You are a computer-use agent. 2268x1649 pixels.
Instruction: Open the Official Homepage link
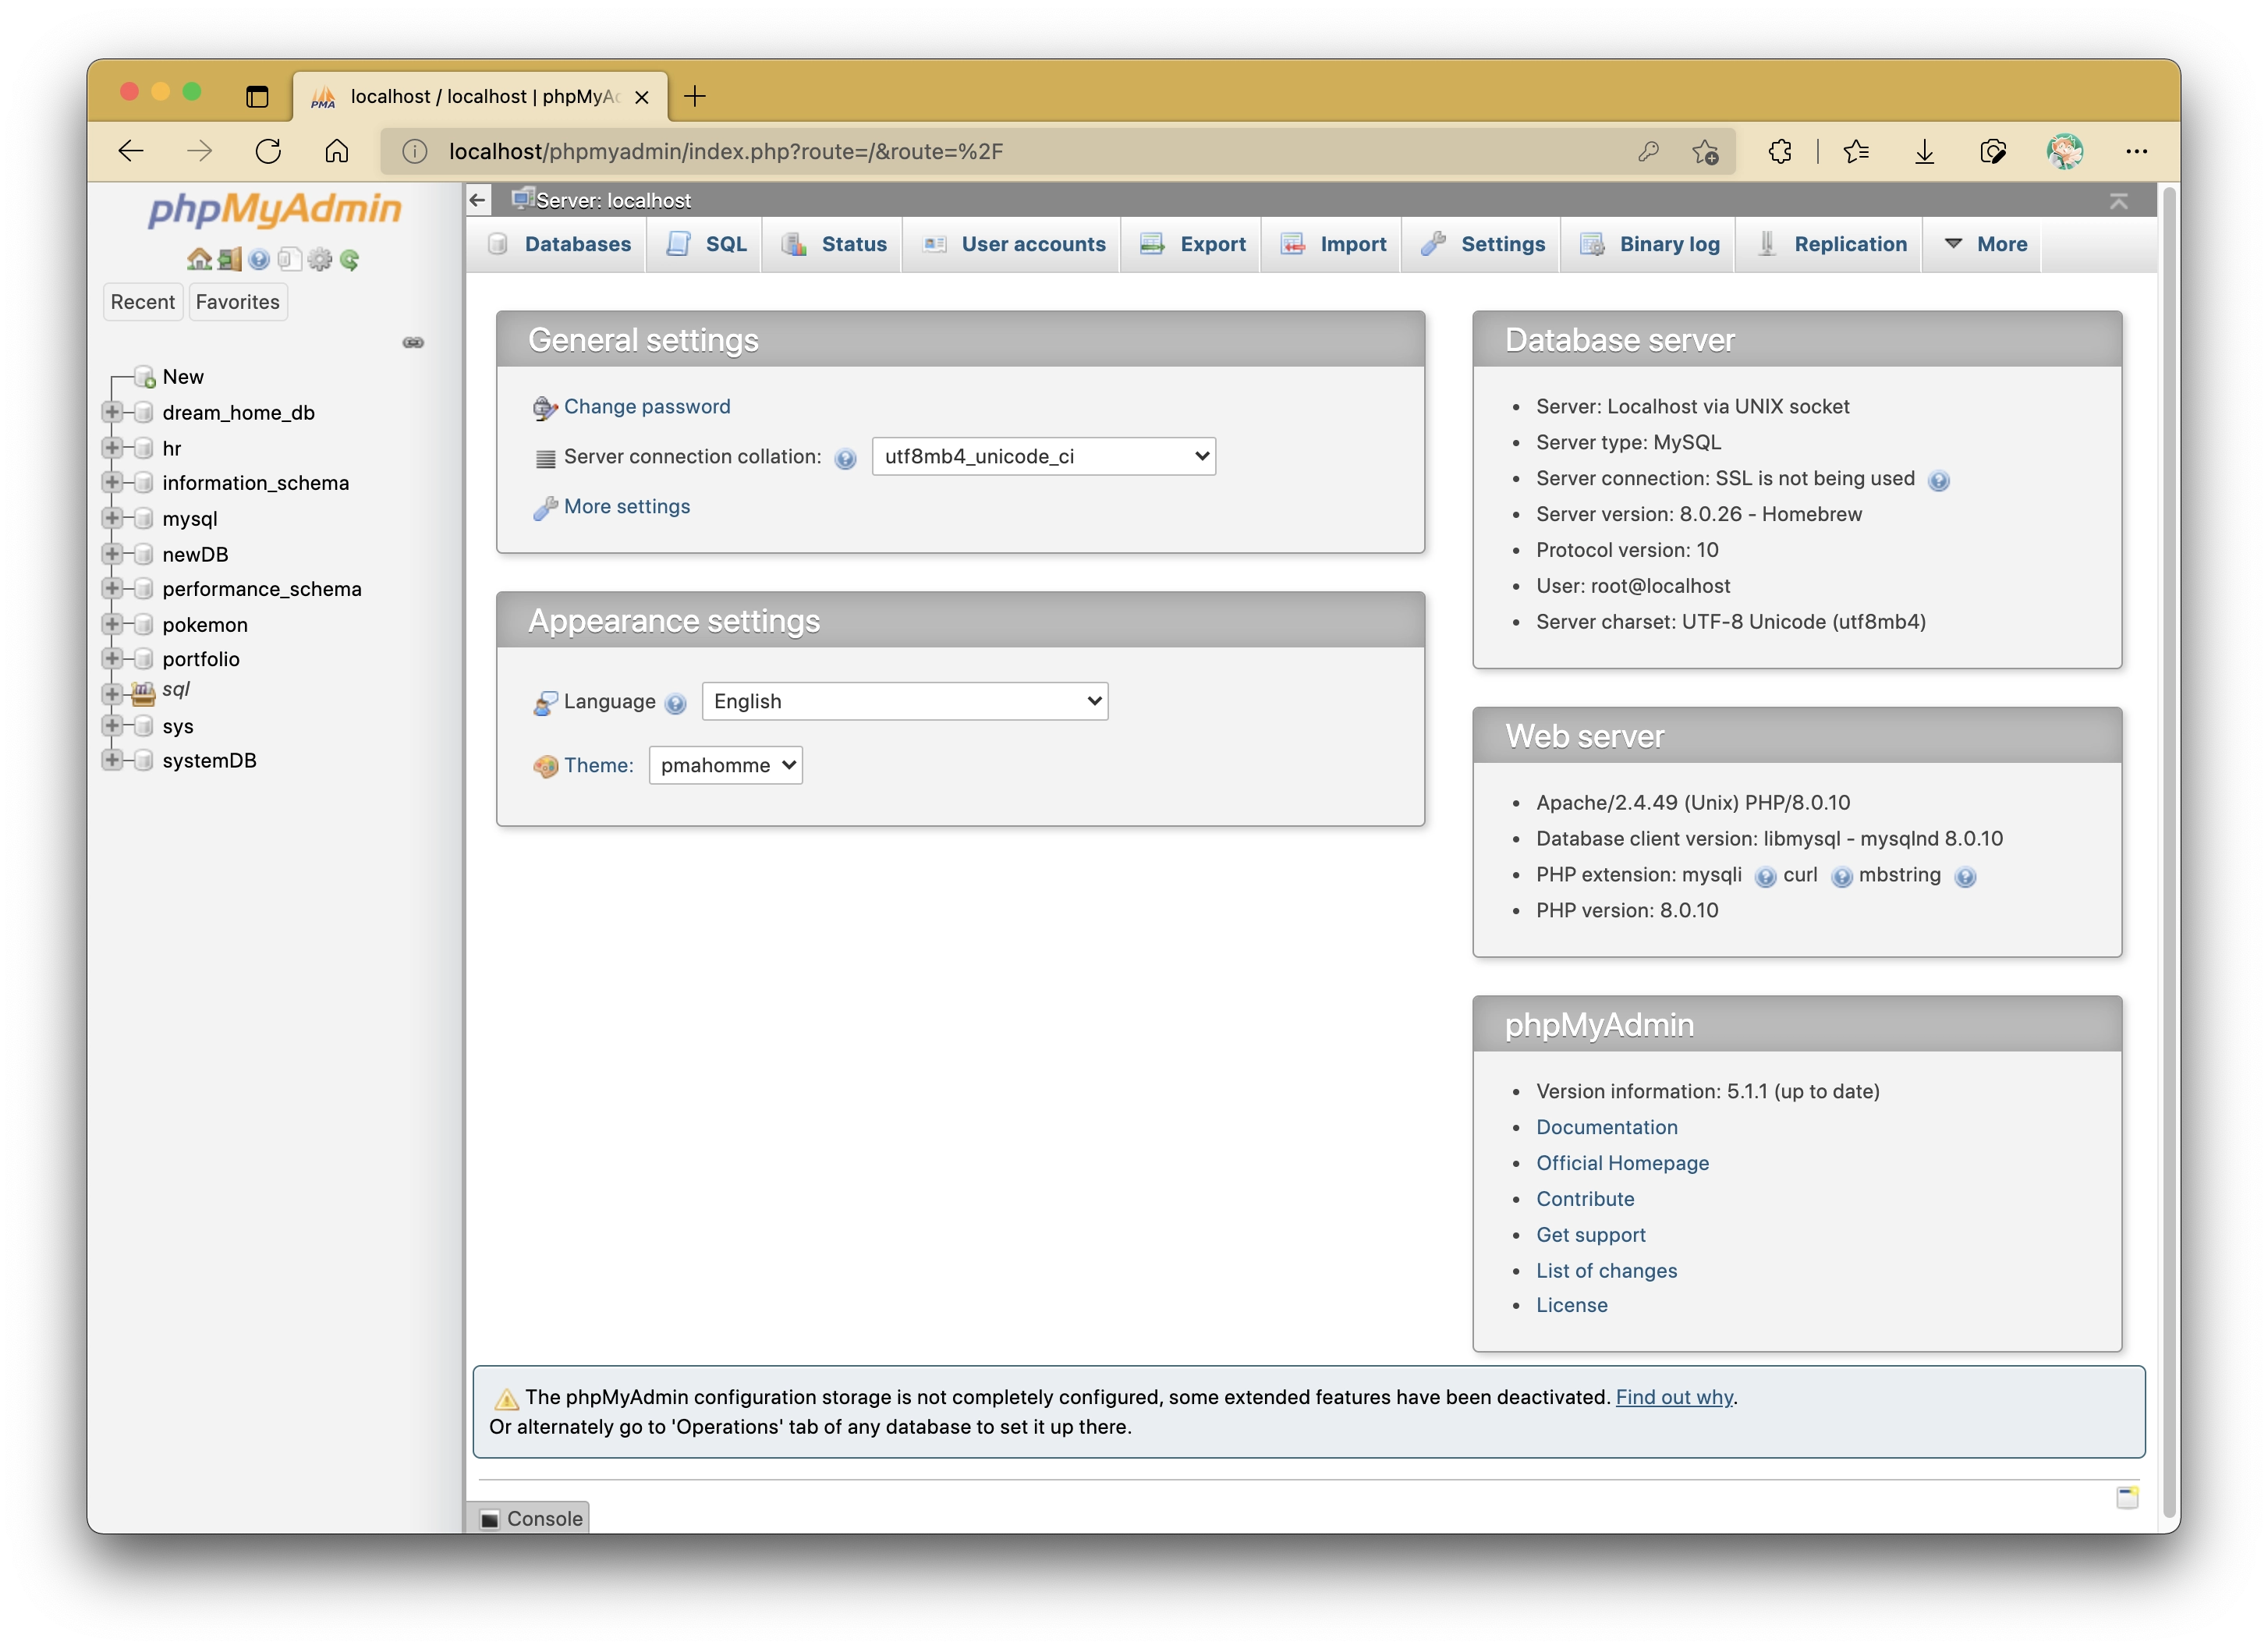click(1623, 1164)
